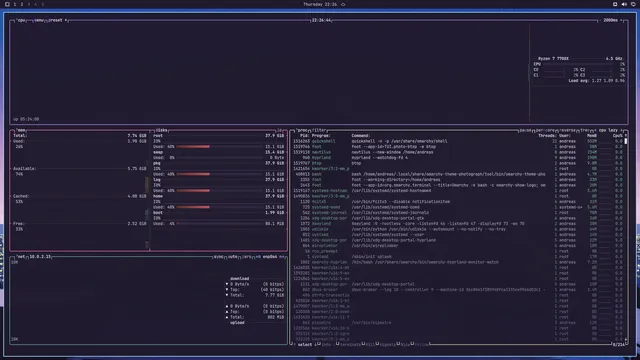The image size is (640, 360).
Task: Toggle the tree view option in the proc header
Action: pyautogui.click(x=585, y=130)
